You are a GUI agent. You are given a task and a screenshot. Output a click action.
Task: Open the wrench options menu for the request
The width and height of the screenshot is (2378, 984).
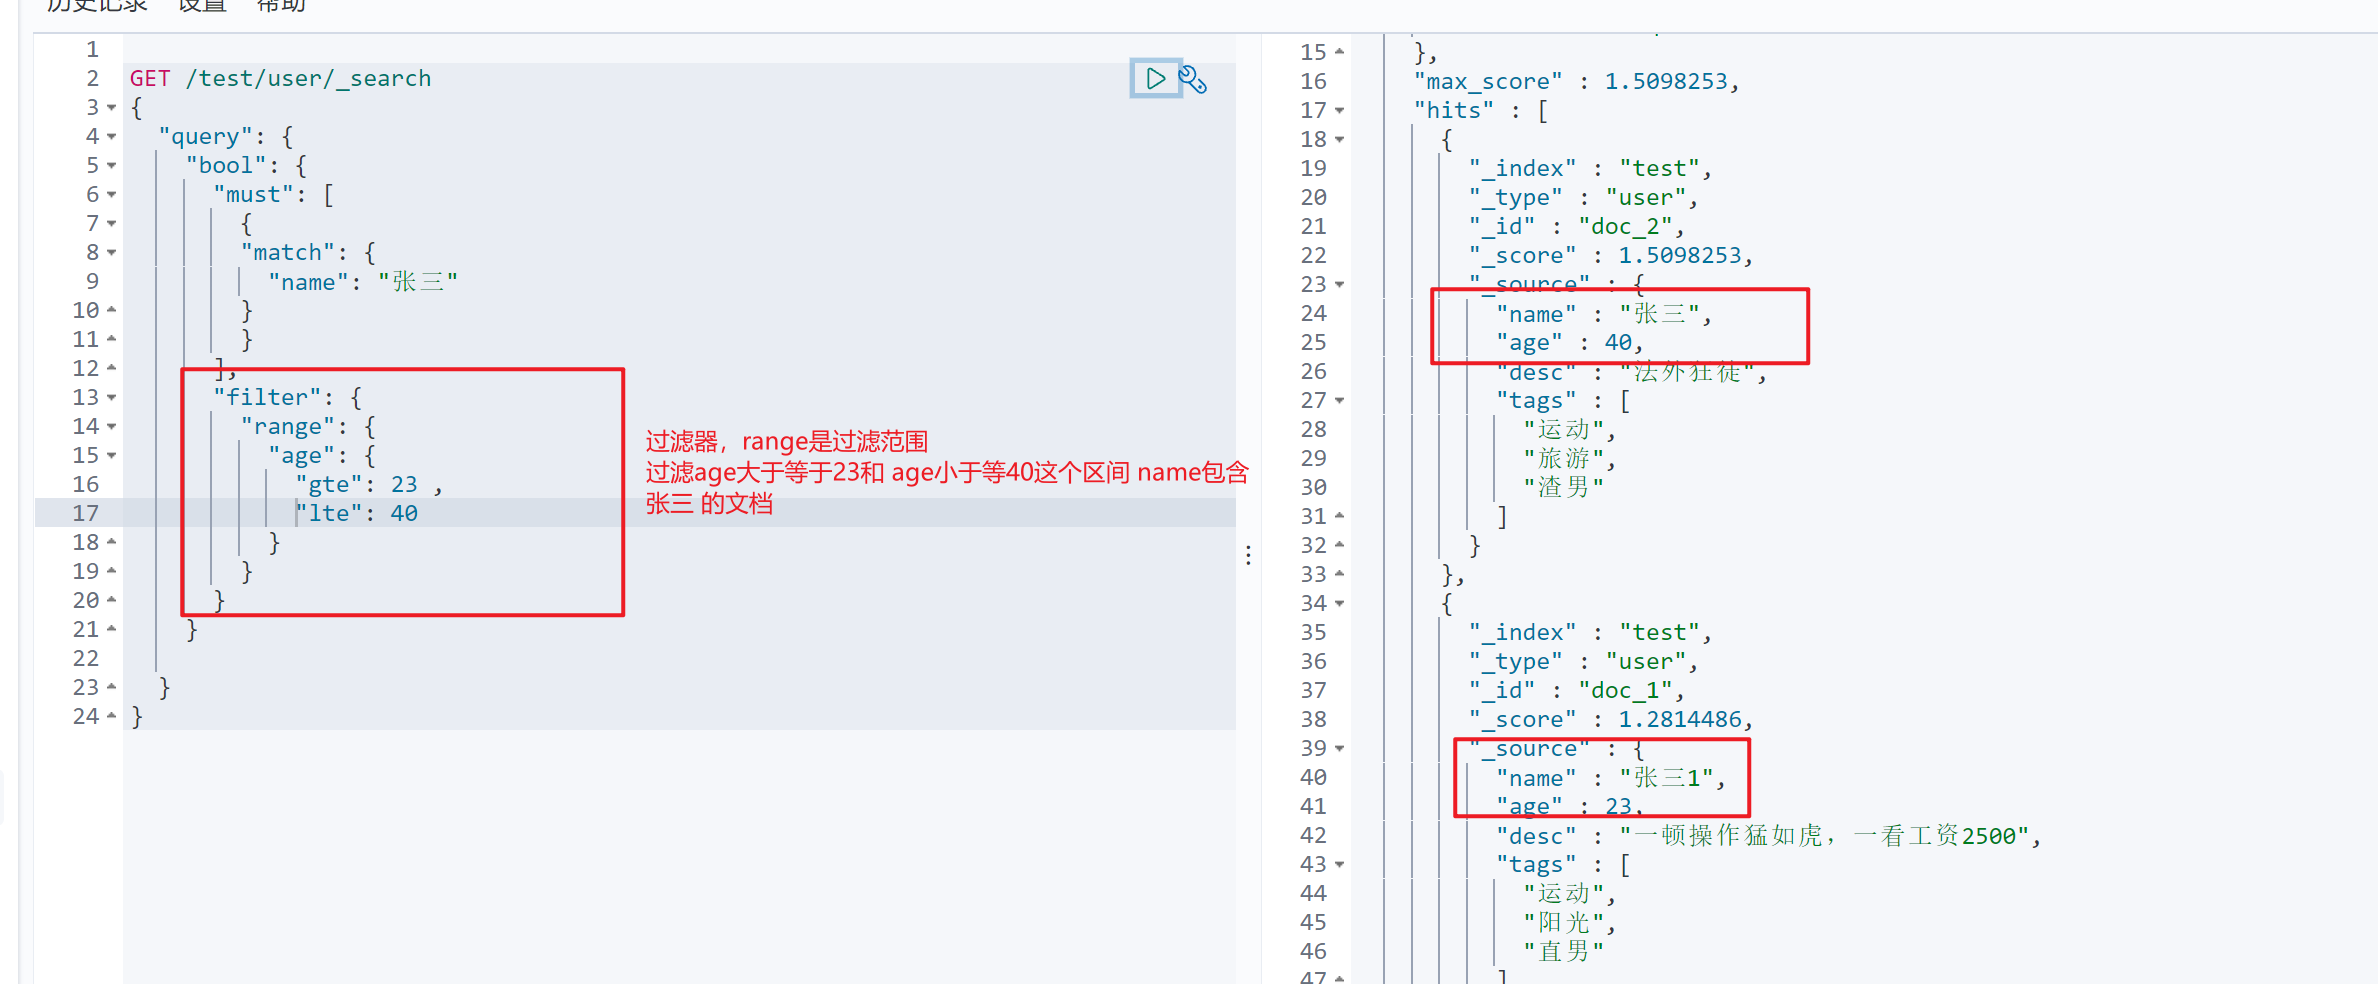[x=1193, y=79]
